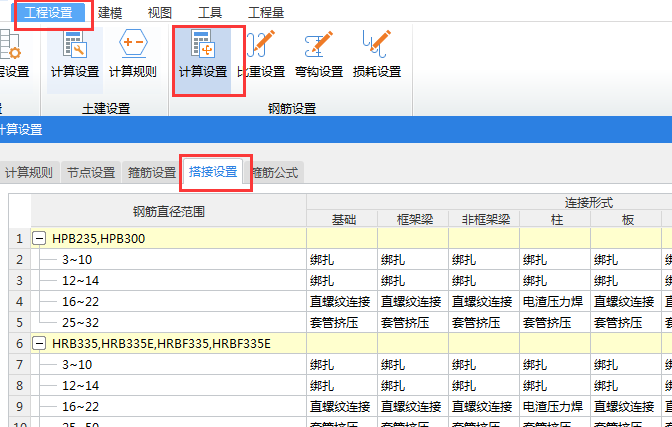Switch to the 箍筋公式 tab
The height and width of the screenshot is (427, 672).
[x=275, y=172]
